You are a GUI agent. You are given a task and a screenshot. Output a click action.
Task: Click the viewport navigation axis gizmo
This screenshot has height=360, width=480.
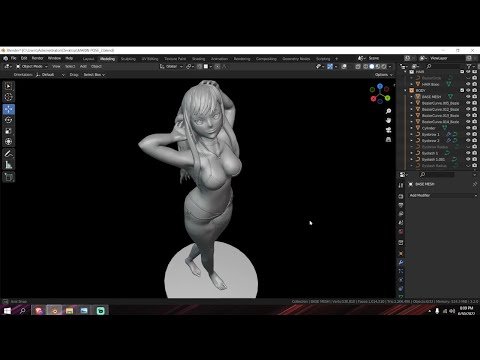click(x=380, y=94)
